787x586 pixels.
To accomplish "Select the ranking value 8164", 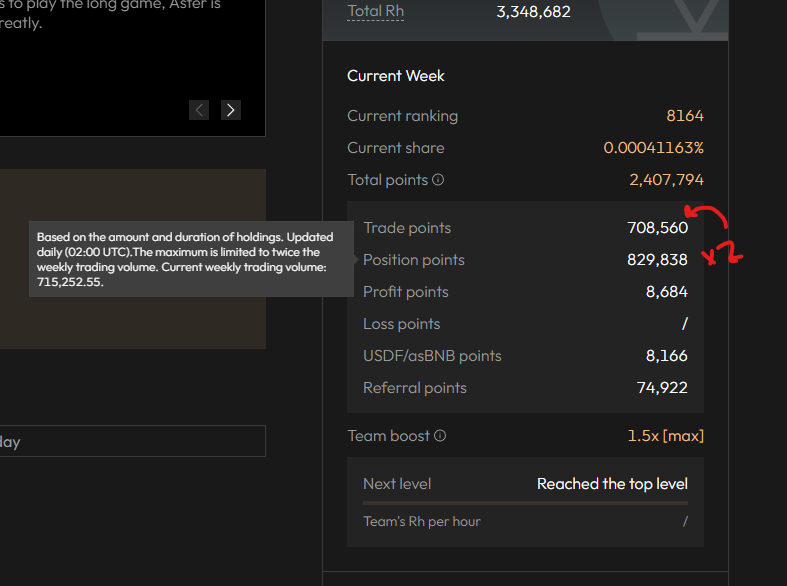I will [685, 116].
